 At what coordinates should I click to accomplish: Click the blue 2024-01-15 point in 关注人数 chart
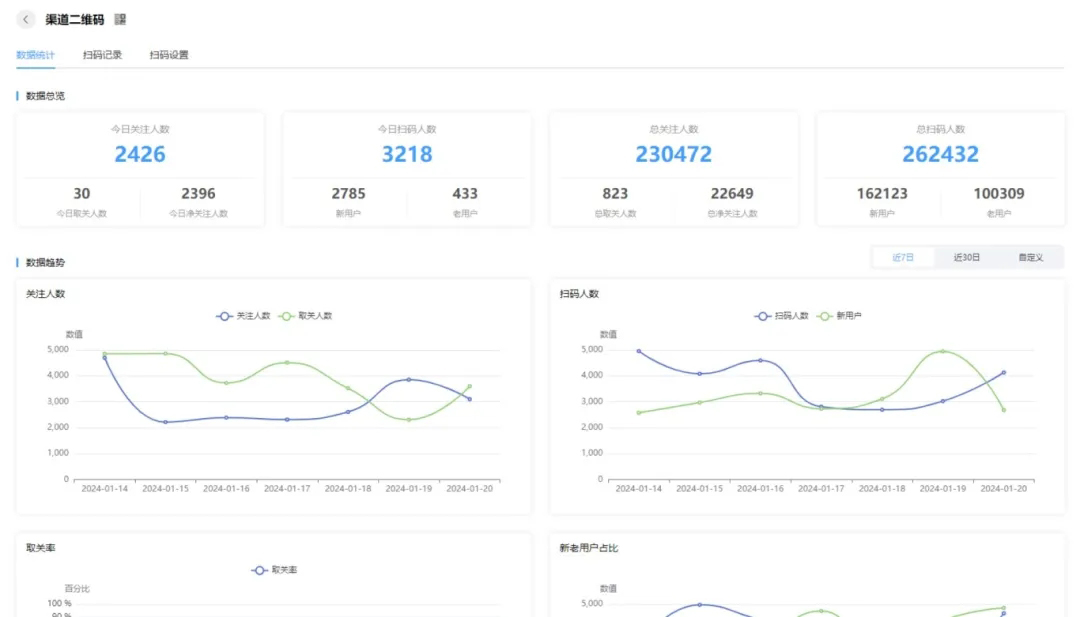165,422
